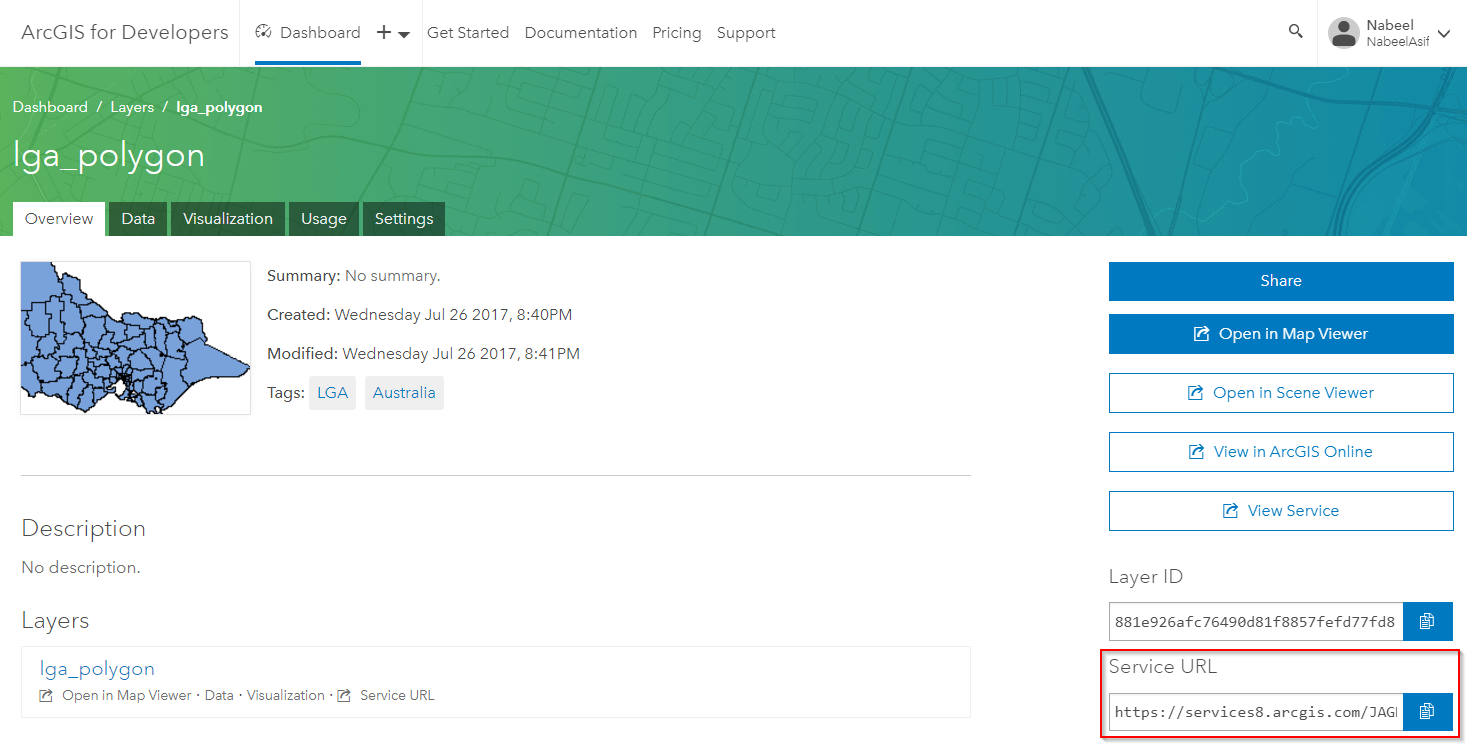Click the Service URL text field
1467x744 pixels.
1256,712
